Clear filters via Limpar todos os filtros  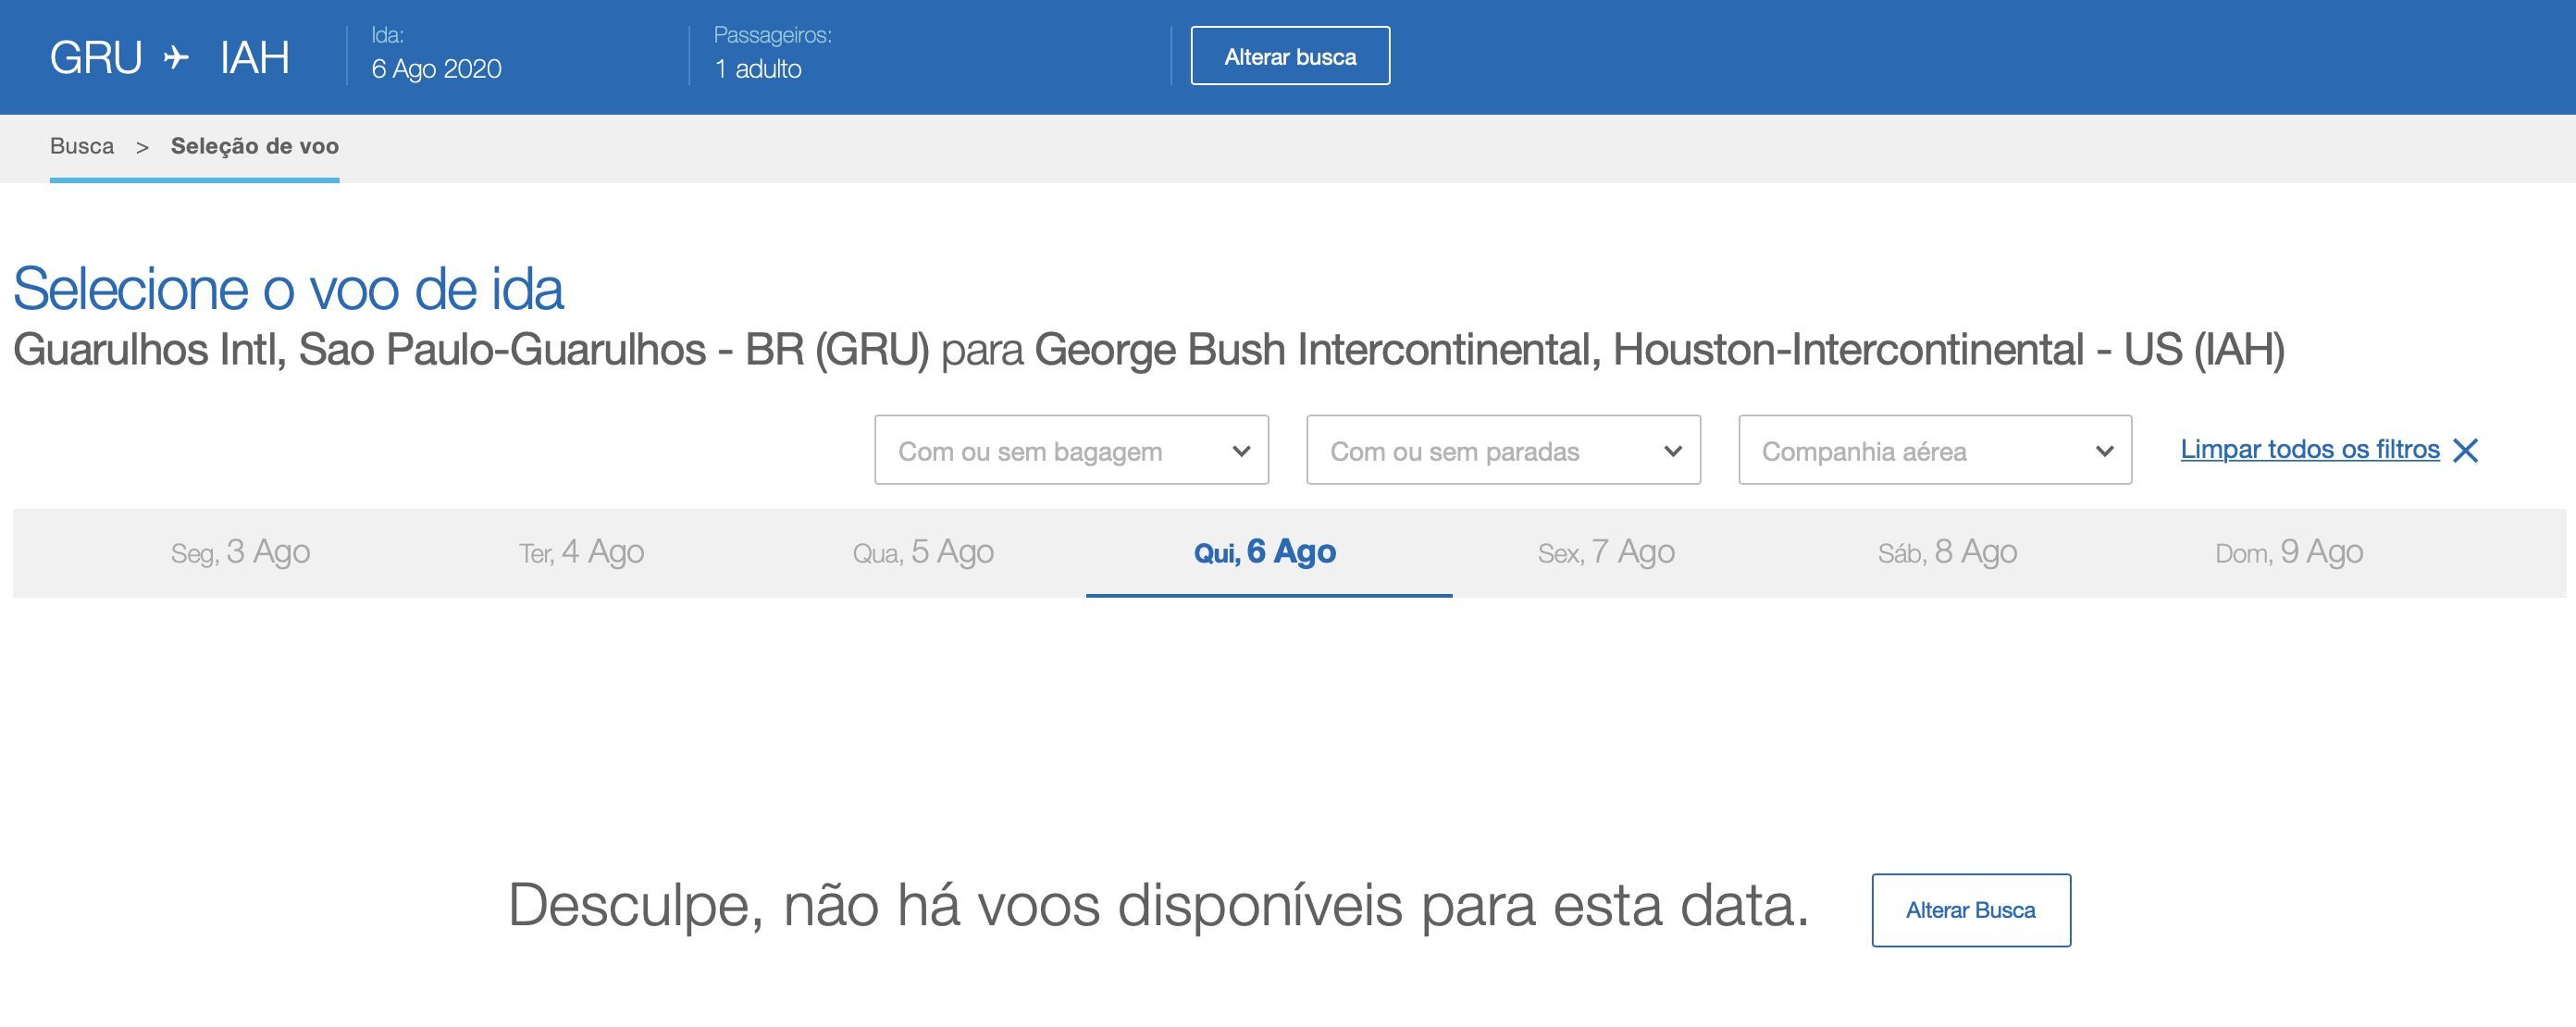(x=2310, y=450)
